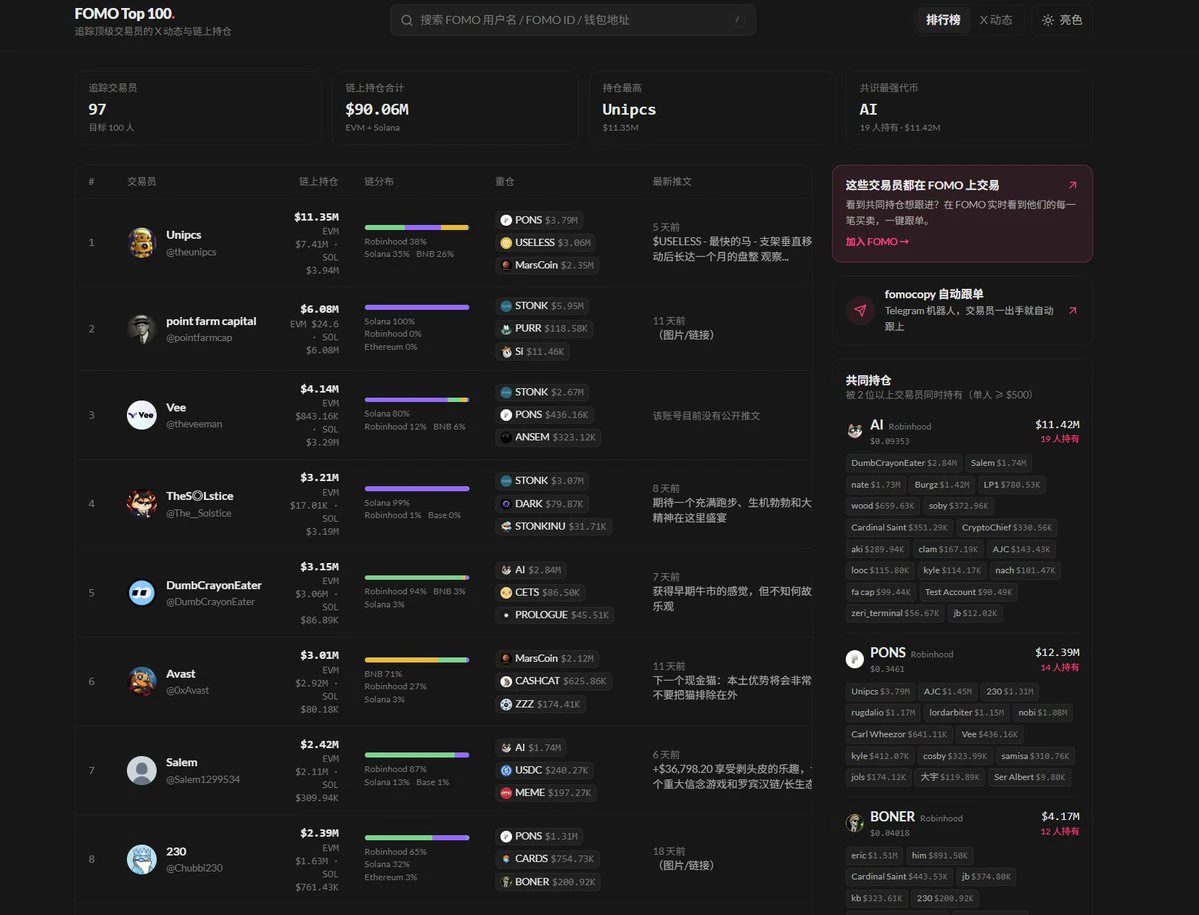Click the sun icon for light mode

(x=1048, y=21)
